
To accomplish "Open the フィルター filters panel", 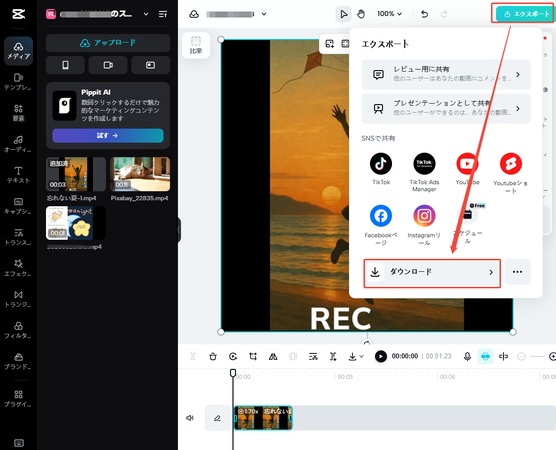I will (x=18, y=330).
